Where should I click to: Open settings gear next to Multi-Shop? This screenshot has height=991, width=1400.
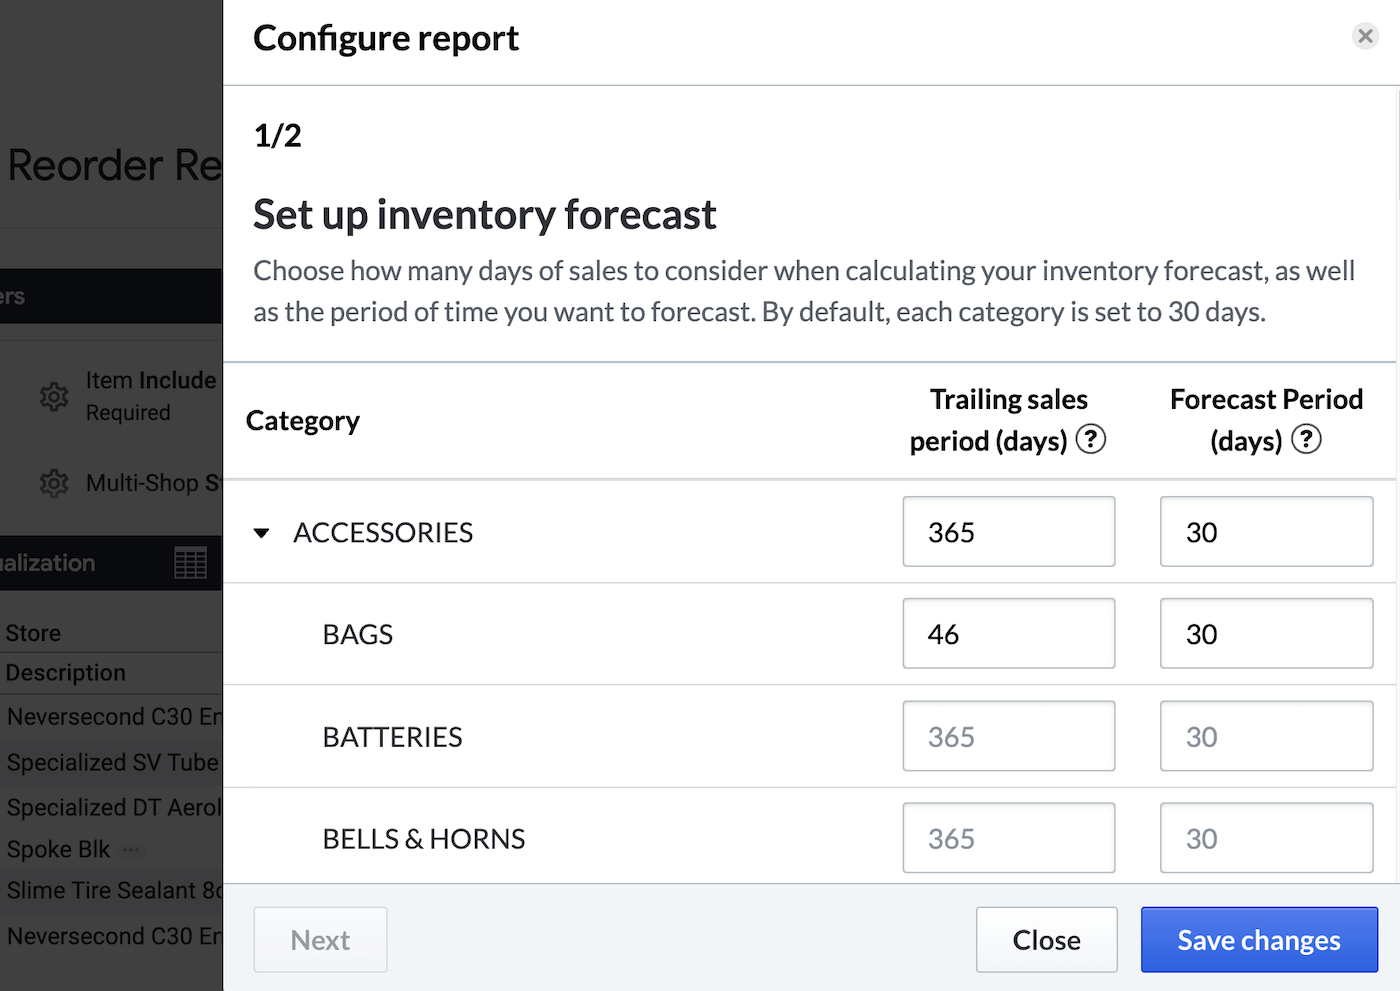tap(54, 483)
